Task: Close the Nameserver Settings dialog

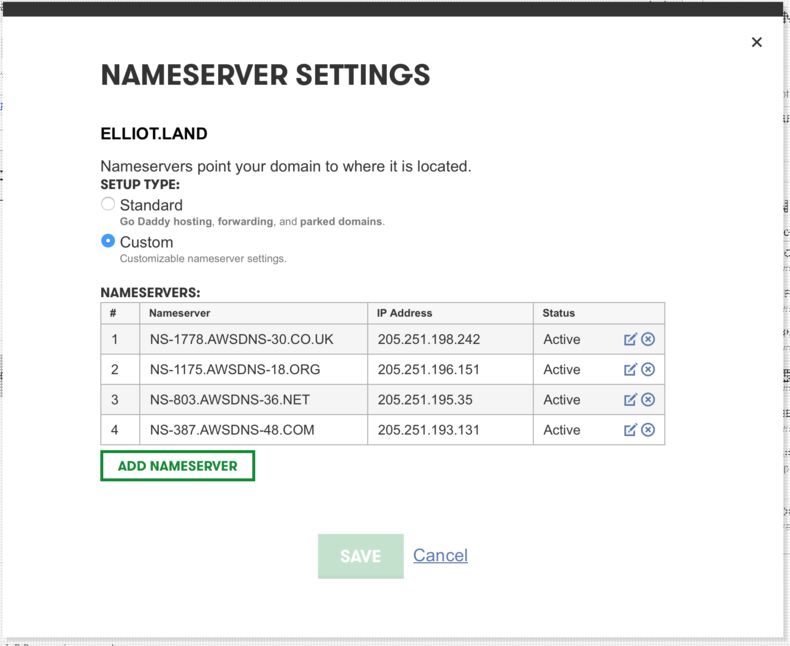Action: click(756, 42)
